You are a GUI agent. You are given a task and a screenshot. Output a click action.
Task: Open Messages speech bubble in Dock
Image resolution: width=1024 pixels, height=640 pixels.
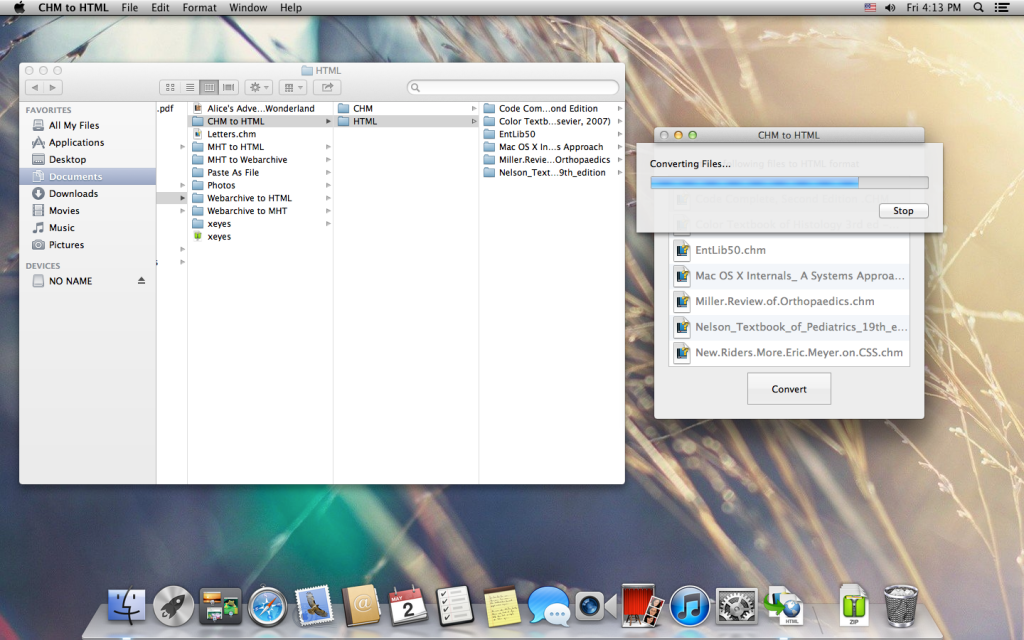tap(549, 606)
